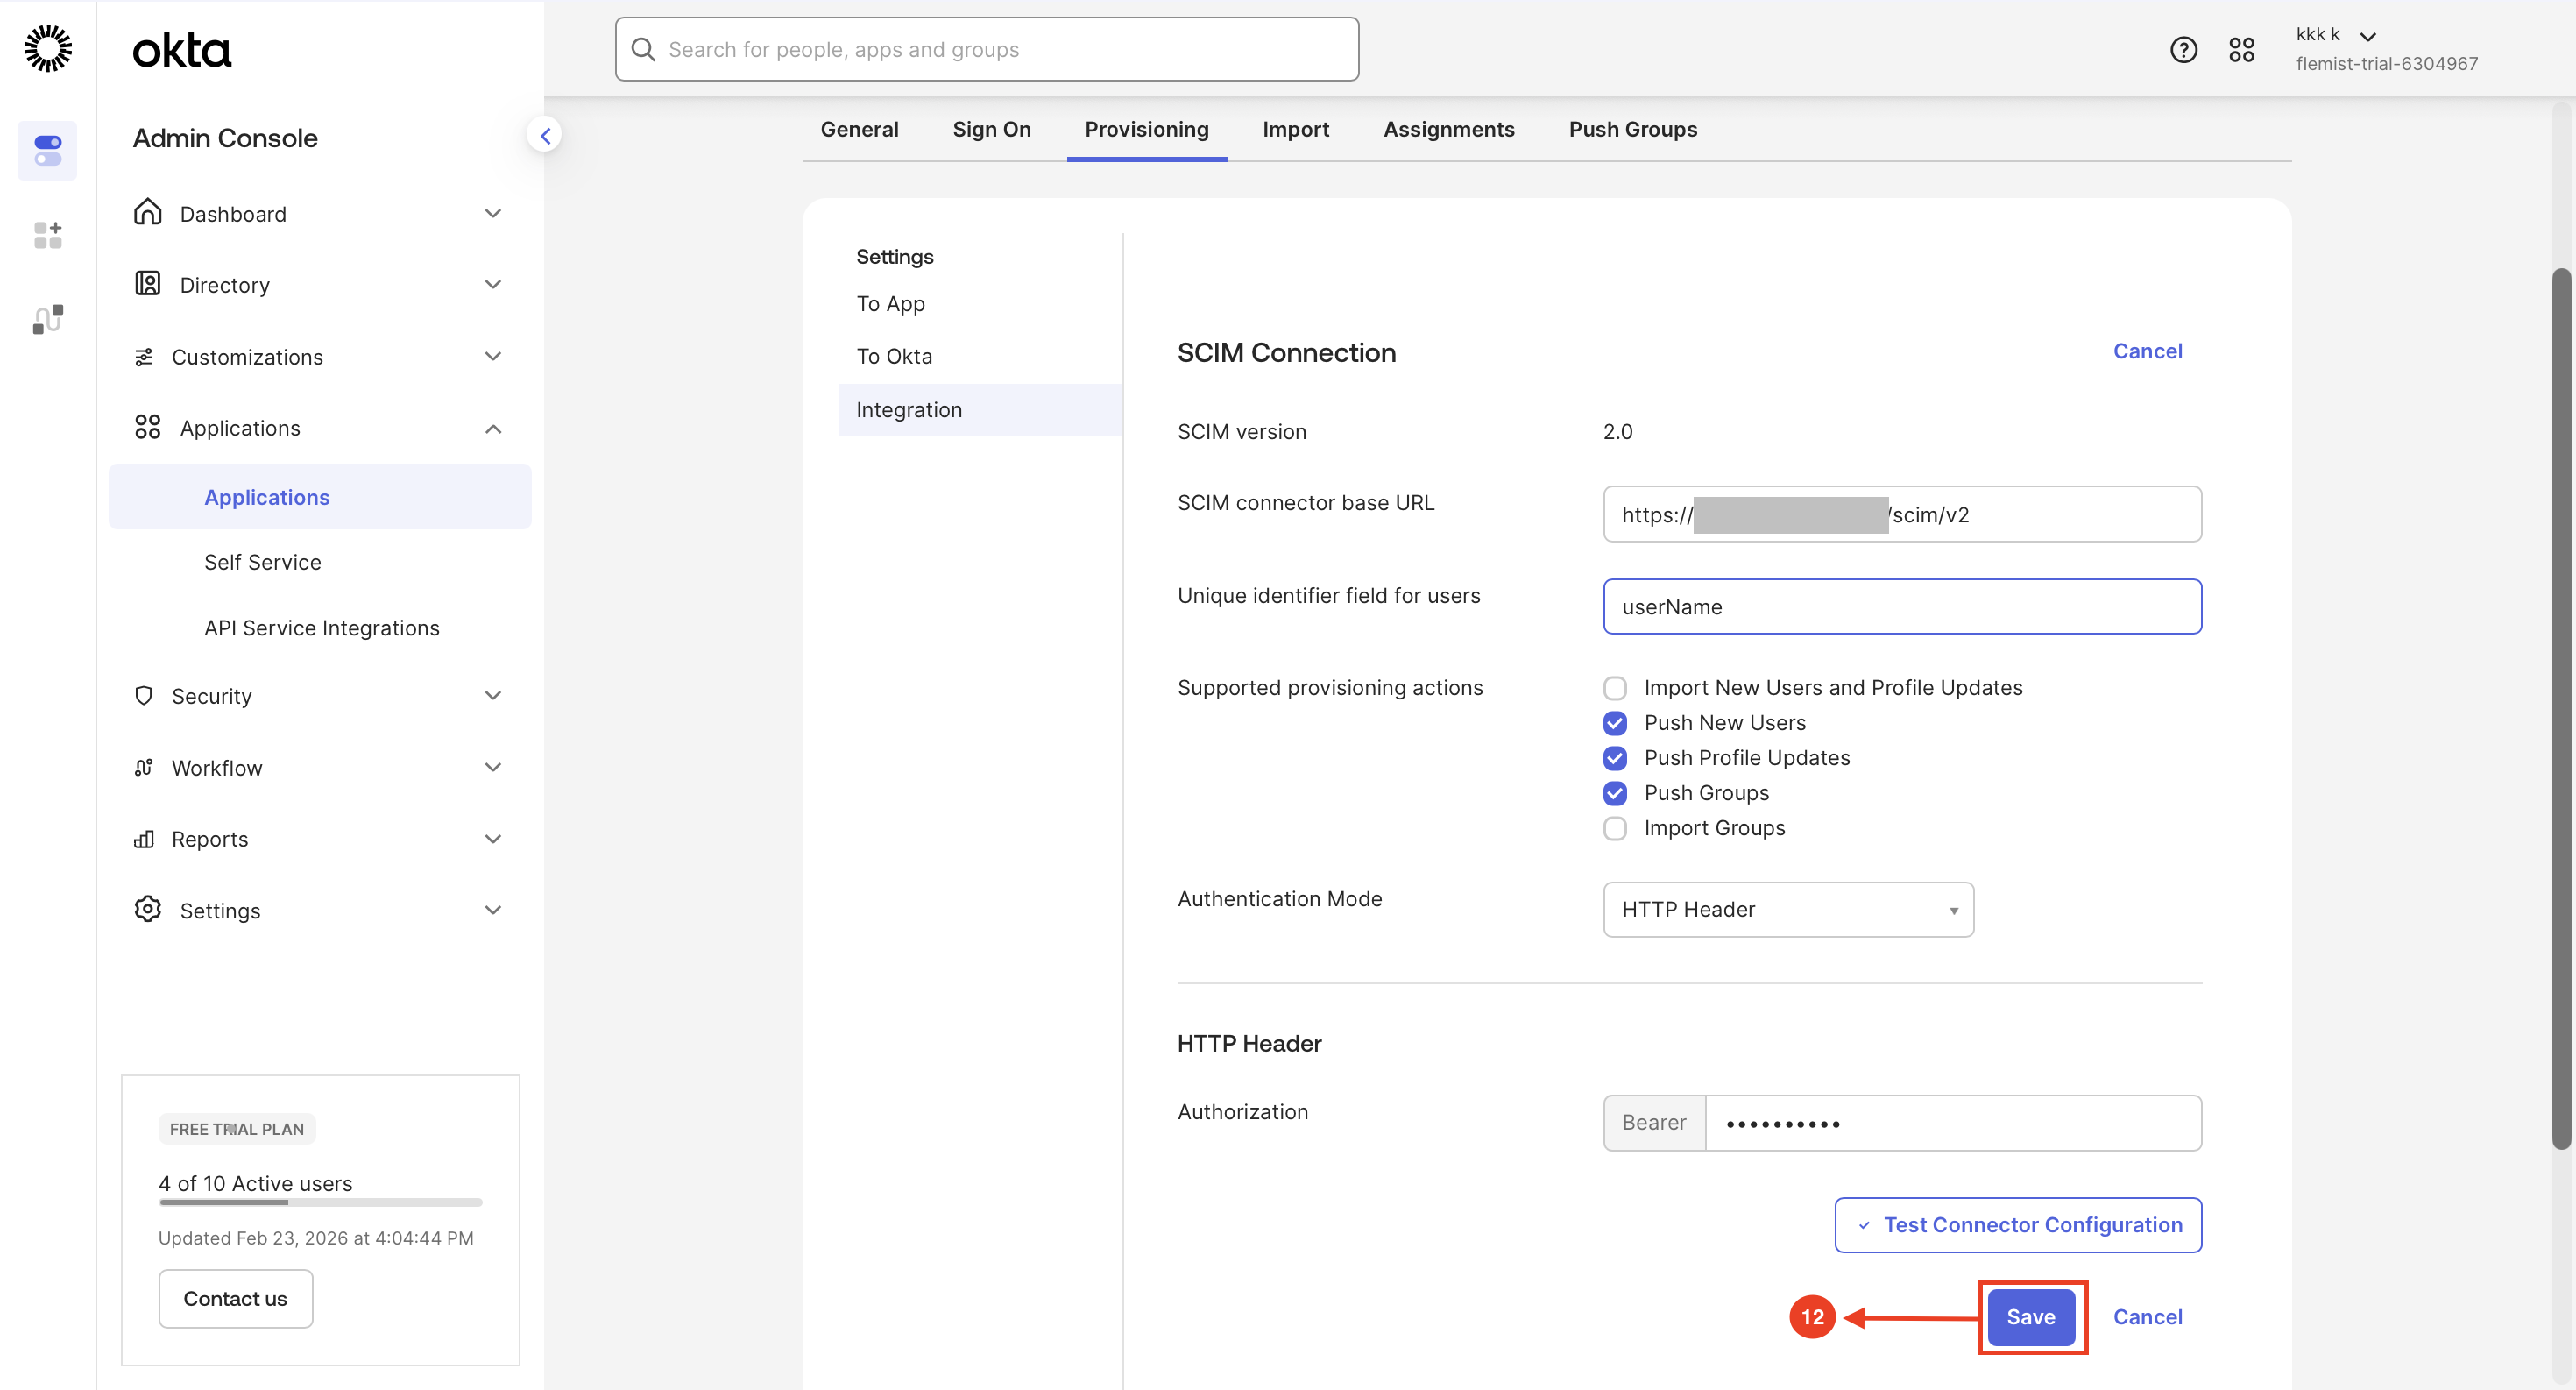Click the page vertical scrollbar
The height and width of the screenshot is (1390, 2576).
[2560, 700]
